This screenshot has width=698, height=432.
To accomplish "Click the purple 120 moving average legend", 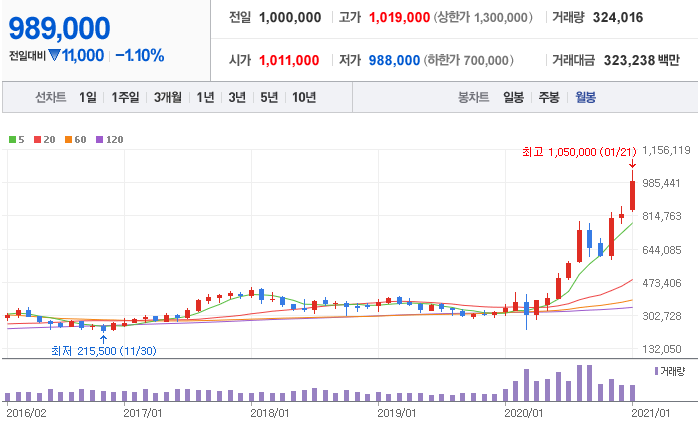I will tap(110, 139).
